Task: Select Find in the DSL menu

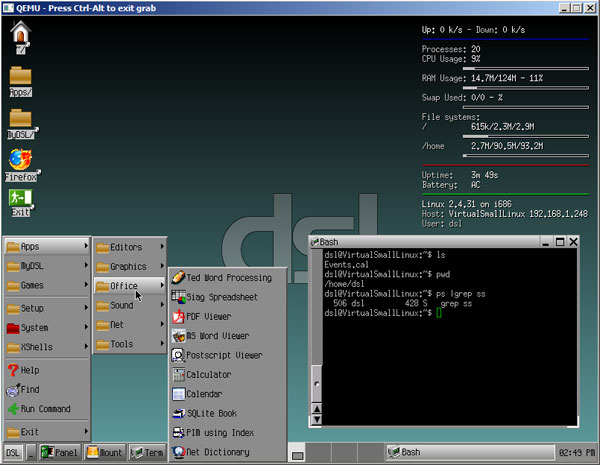Action: [47, 390]
